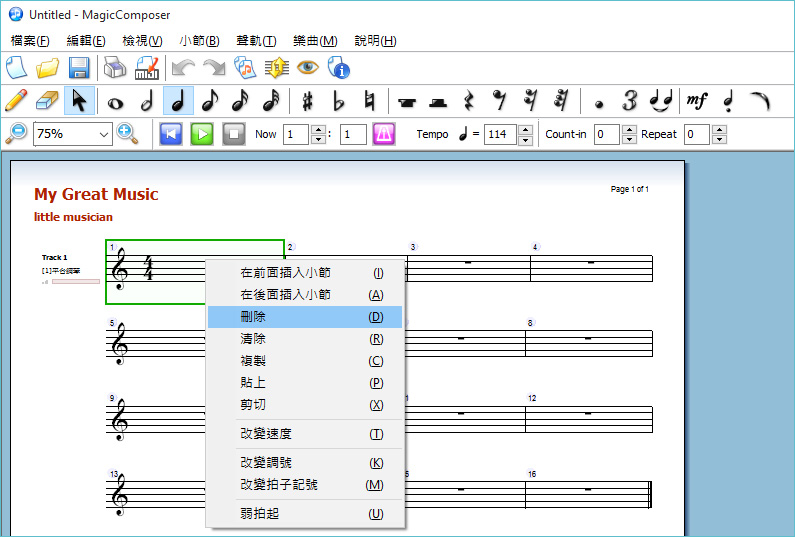Pick the eighth note duration
This screenshot has width=795, height=537.
pos(208,101)
